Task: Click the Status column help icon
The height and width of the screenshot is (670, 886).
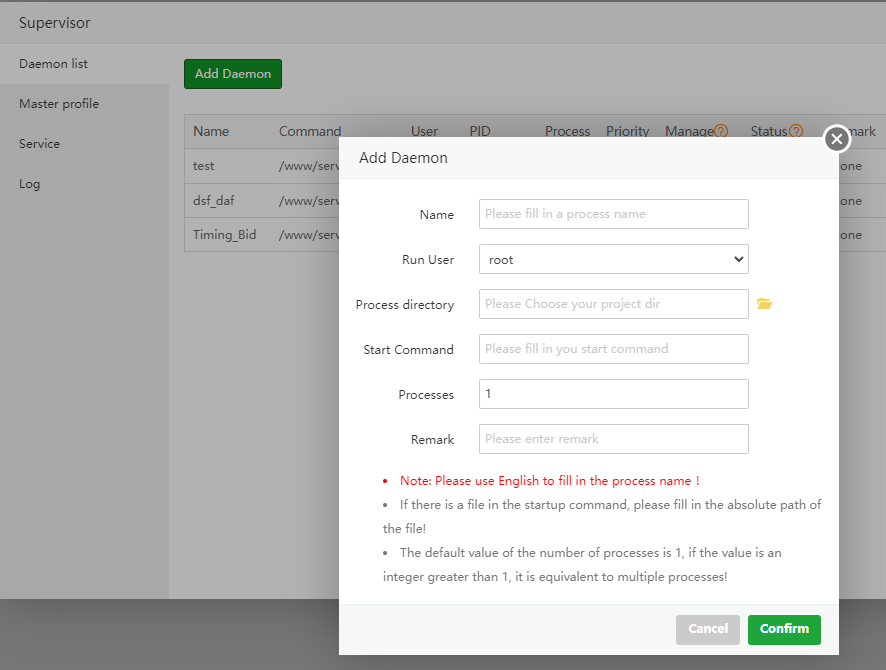Action: 796,131
